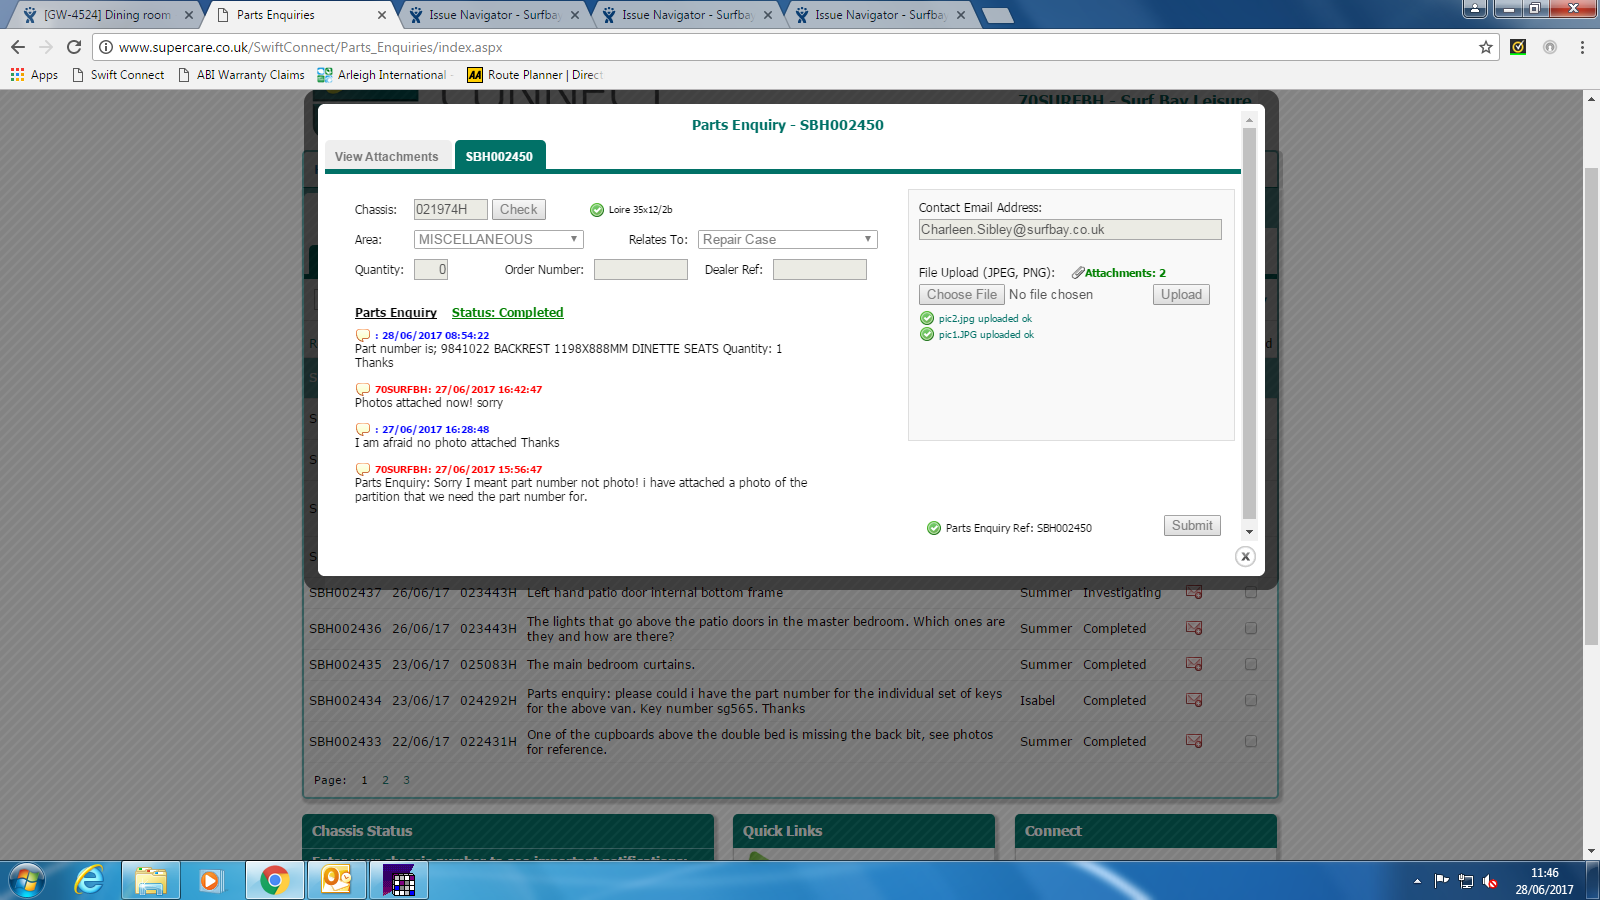This screenshot has width=1600, height=900.
Task: Click the envelope icon for SBH002433
Action: [1194, 741]
